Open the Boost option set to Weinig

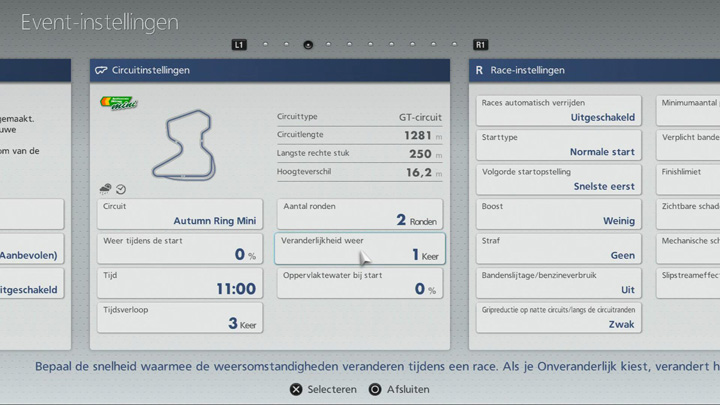pos(558,214)
